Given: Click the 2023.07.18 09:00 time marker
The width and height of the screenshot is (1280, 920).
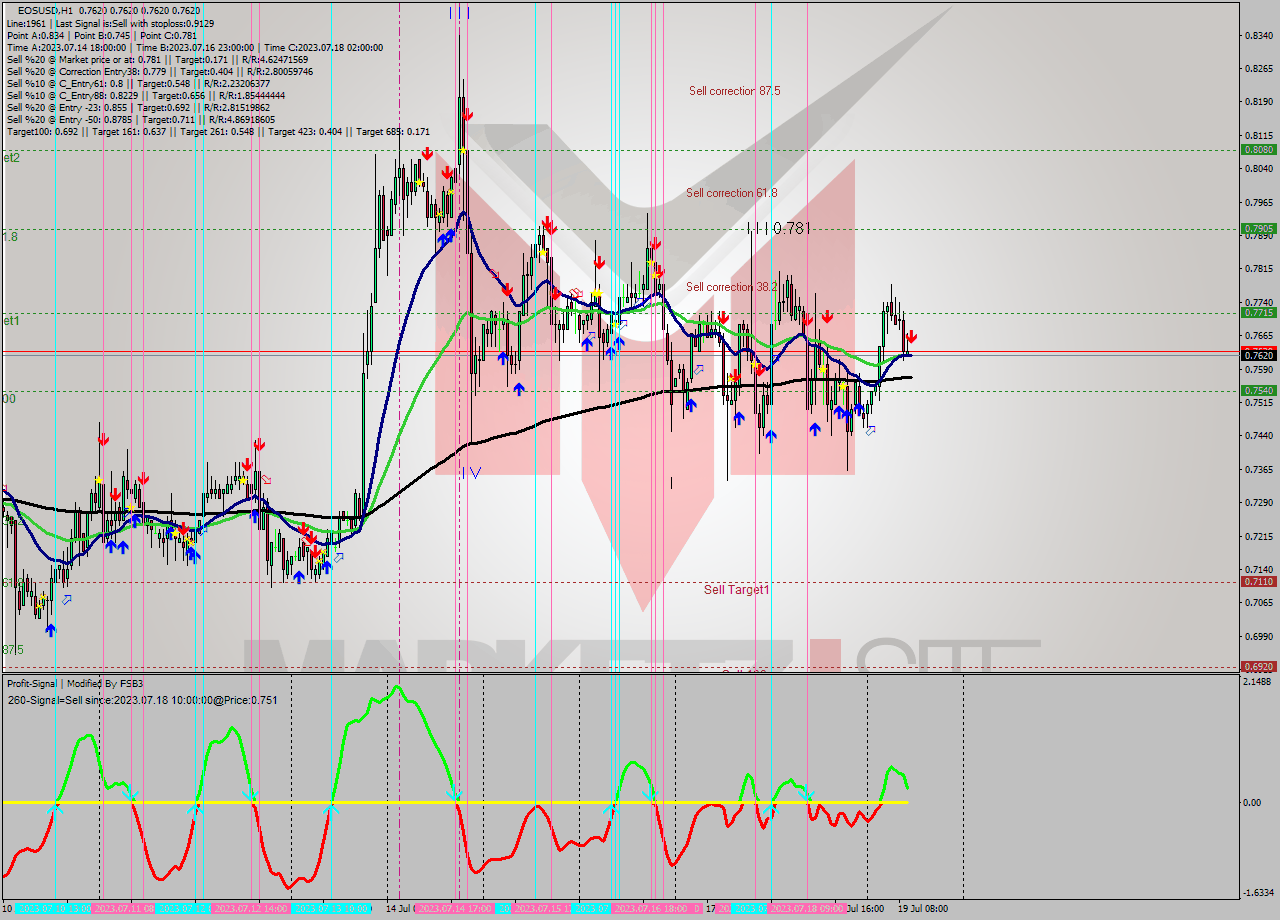Looking at the screenshot, I should tap(808, 909).
